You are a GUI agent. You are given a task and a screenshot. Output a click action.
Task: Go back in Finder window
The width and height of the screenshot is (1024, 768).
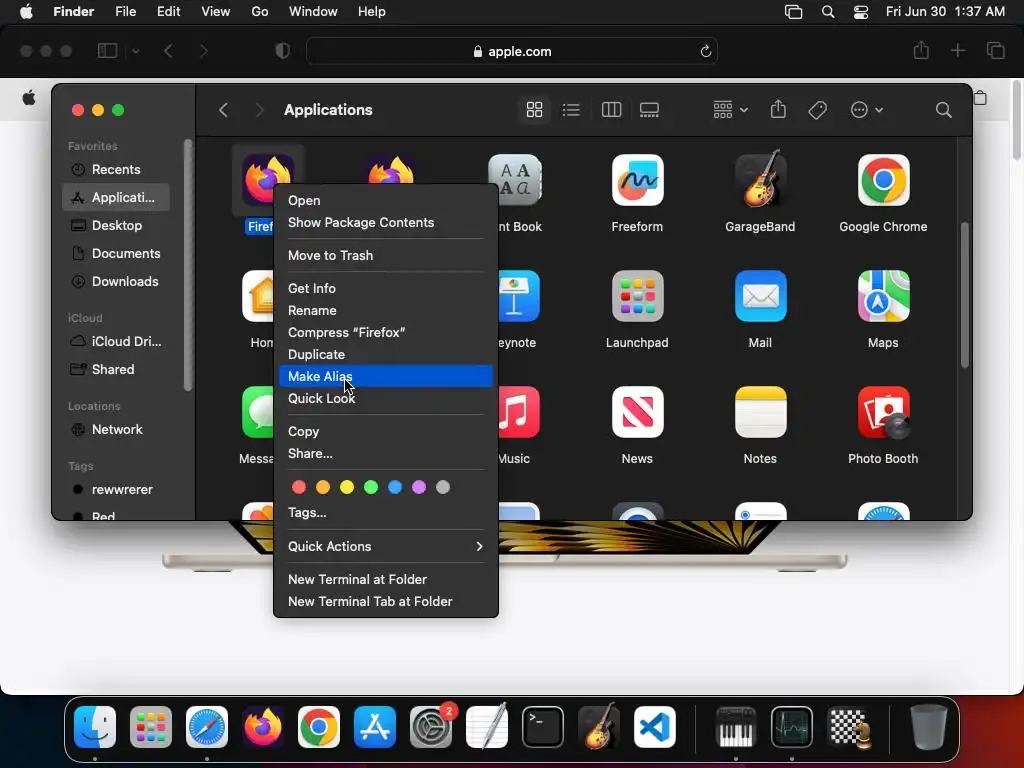(x=223, y=110)
